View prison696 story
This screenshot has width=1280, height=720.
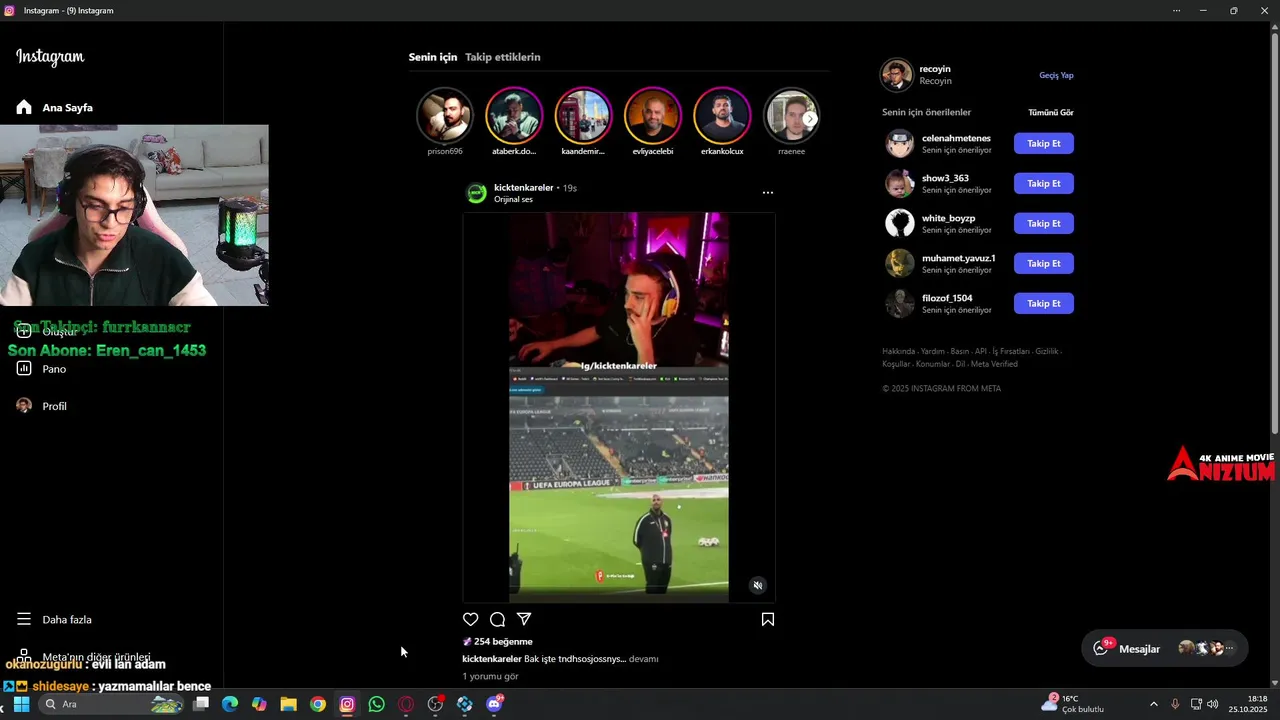(x=445, y=116)
